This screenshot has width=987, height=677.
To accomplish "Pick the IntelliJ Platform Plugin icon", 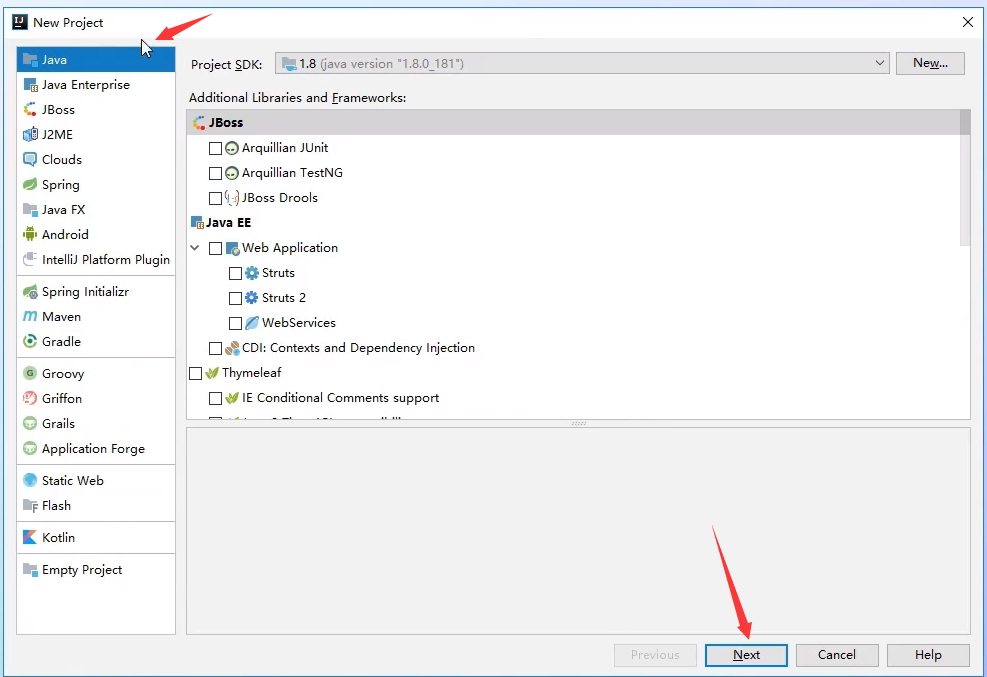I will point(30,260).
